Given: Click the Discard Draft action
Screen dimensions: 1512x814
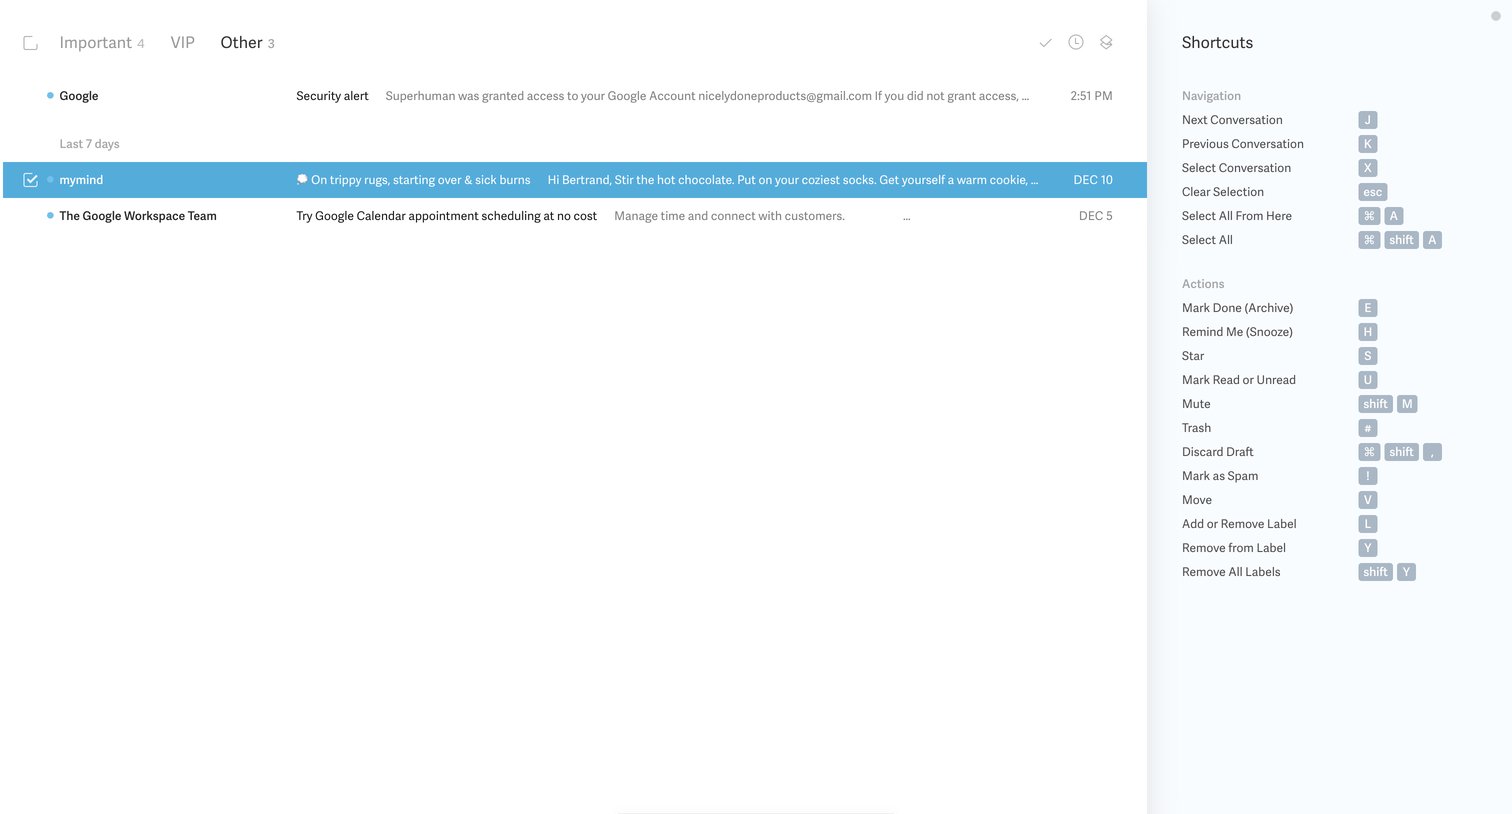Looking at the screenshot, I should click(1217, 452).
